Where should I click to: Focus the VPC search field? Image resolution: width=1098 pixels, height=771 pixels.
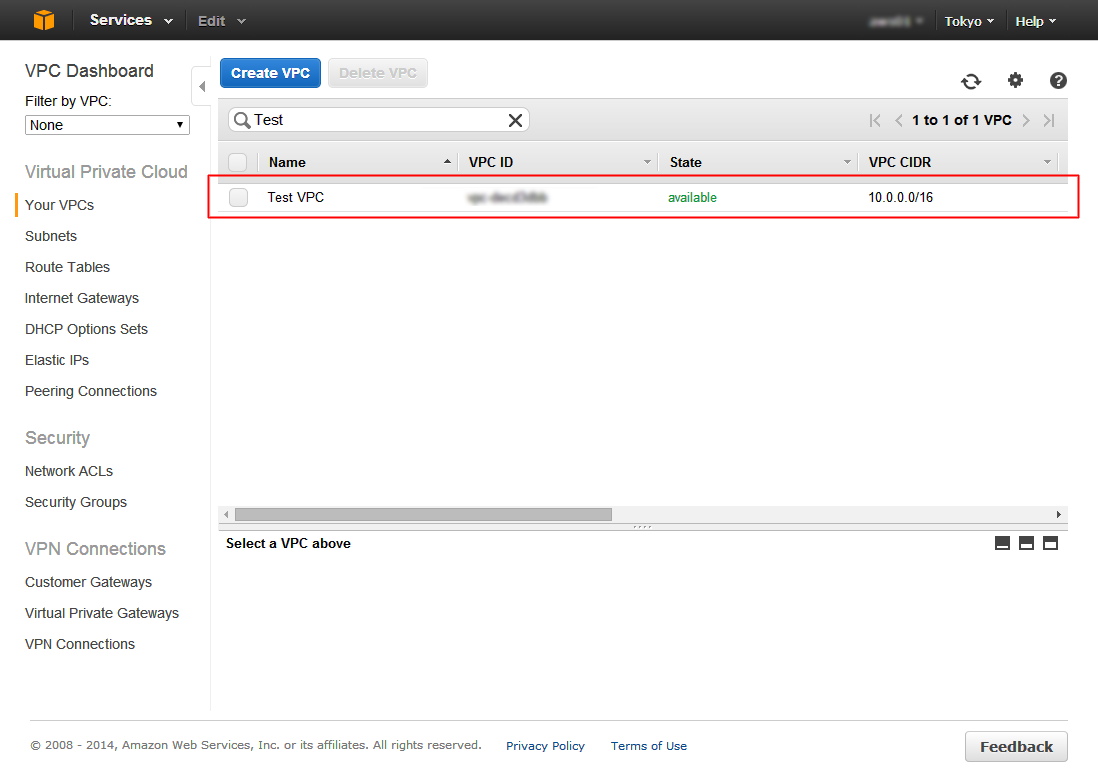tap(379, 120)
